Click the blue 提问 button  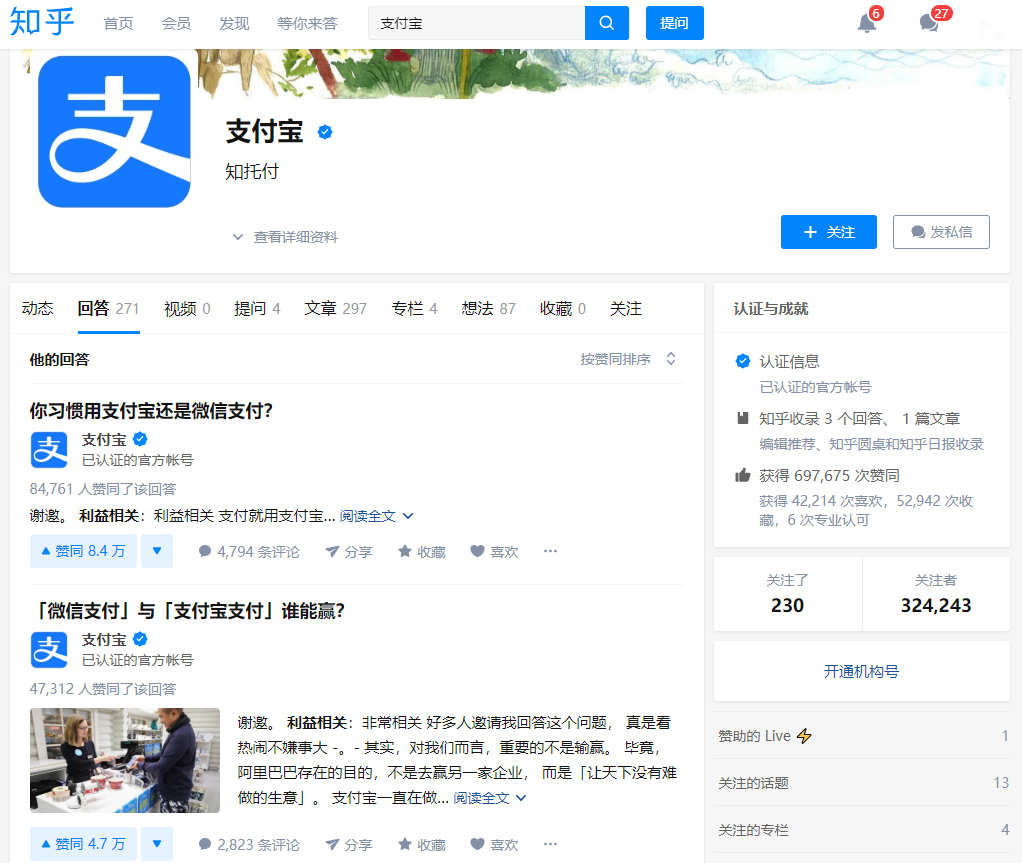(675, 23)
